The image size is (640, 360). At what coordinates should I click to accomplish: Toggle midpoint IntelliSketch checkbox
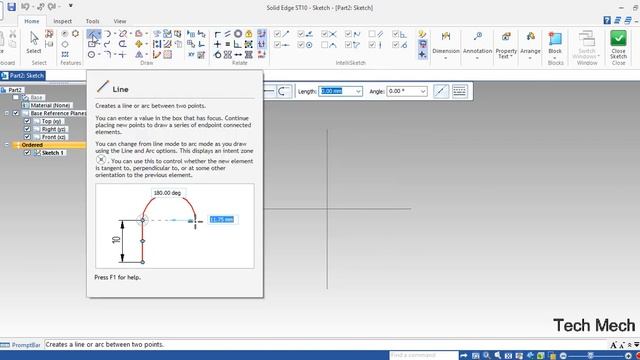click(278, 44)
